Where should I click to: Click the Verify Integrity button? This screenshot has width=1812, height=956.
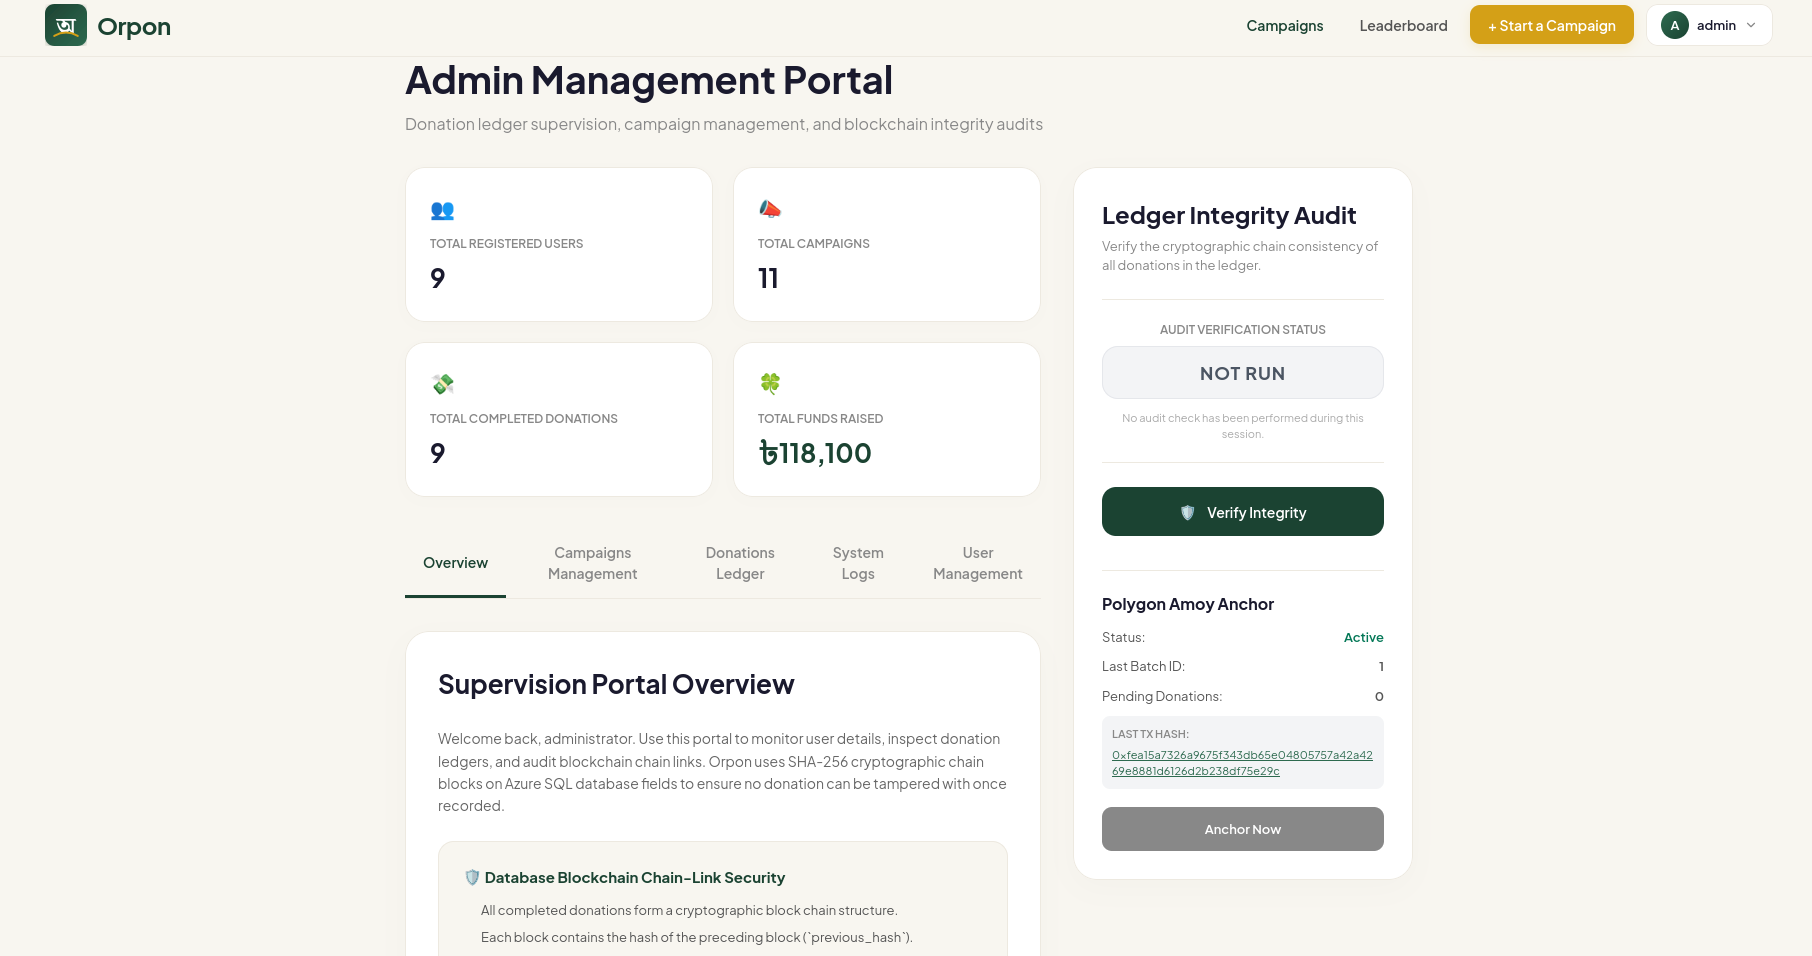point(1242,512)
